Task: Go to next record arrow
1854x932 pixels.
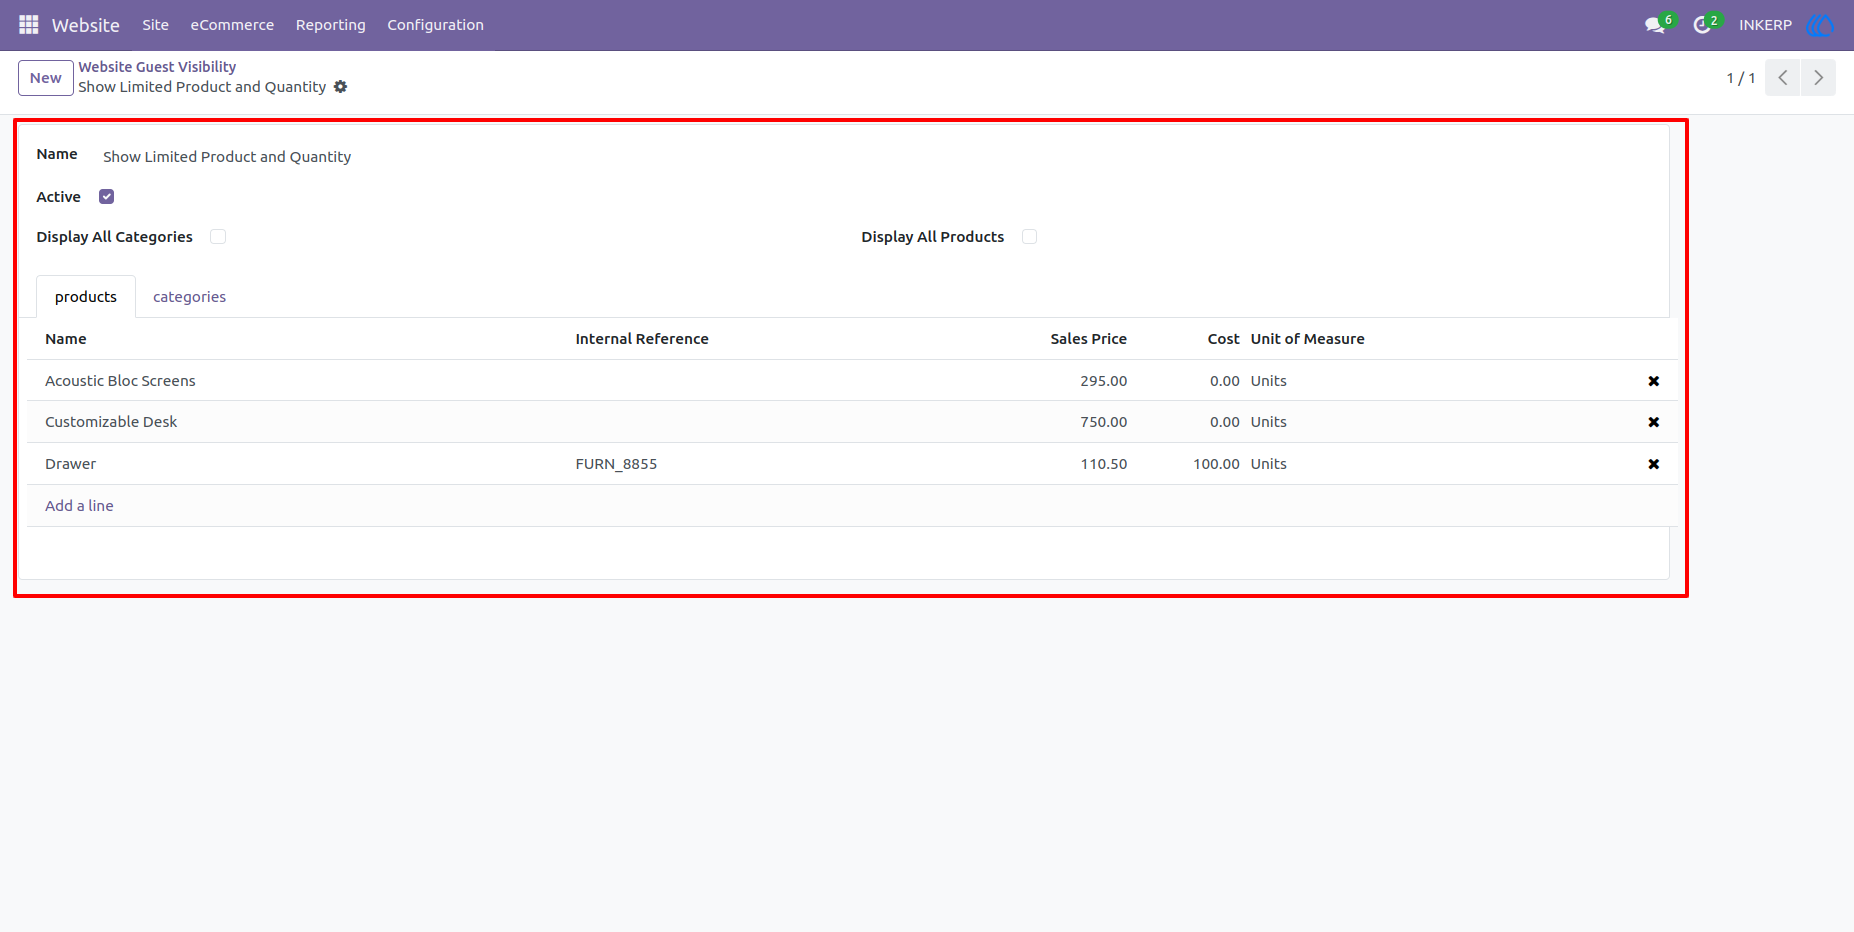Action: click(x=1819, y=78)
